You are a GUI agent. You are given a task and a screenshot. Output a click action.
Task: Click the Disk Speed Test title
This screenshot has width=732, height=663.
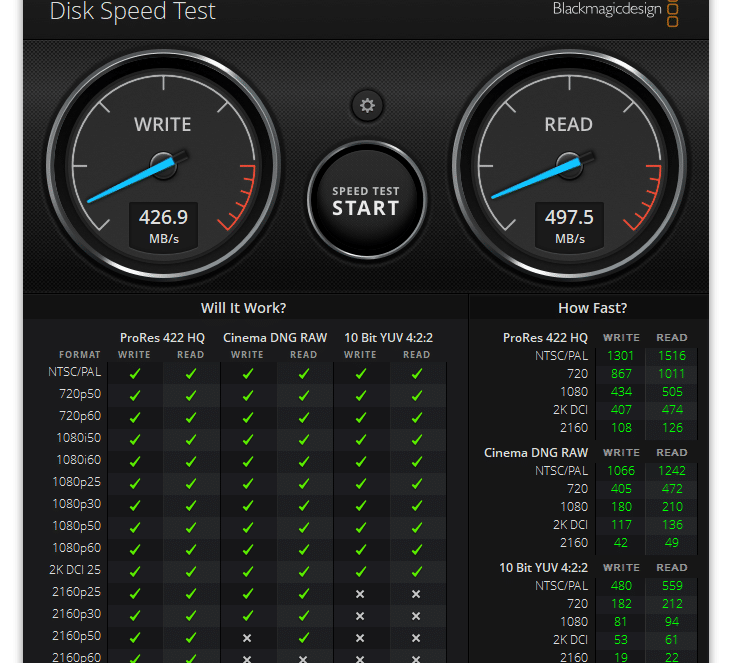click(x=133, y=11)
